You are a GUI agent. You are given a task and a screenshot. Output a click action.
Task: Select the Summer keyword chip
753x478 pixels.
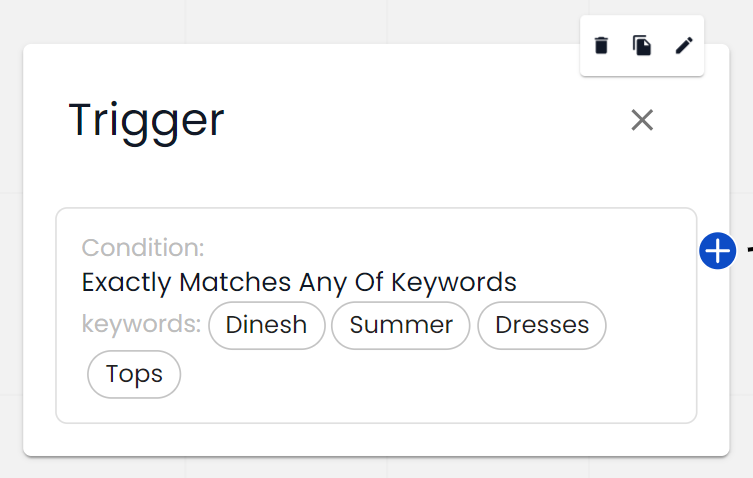point(401,325)
